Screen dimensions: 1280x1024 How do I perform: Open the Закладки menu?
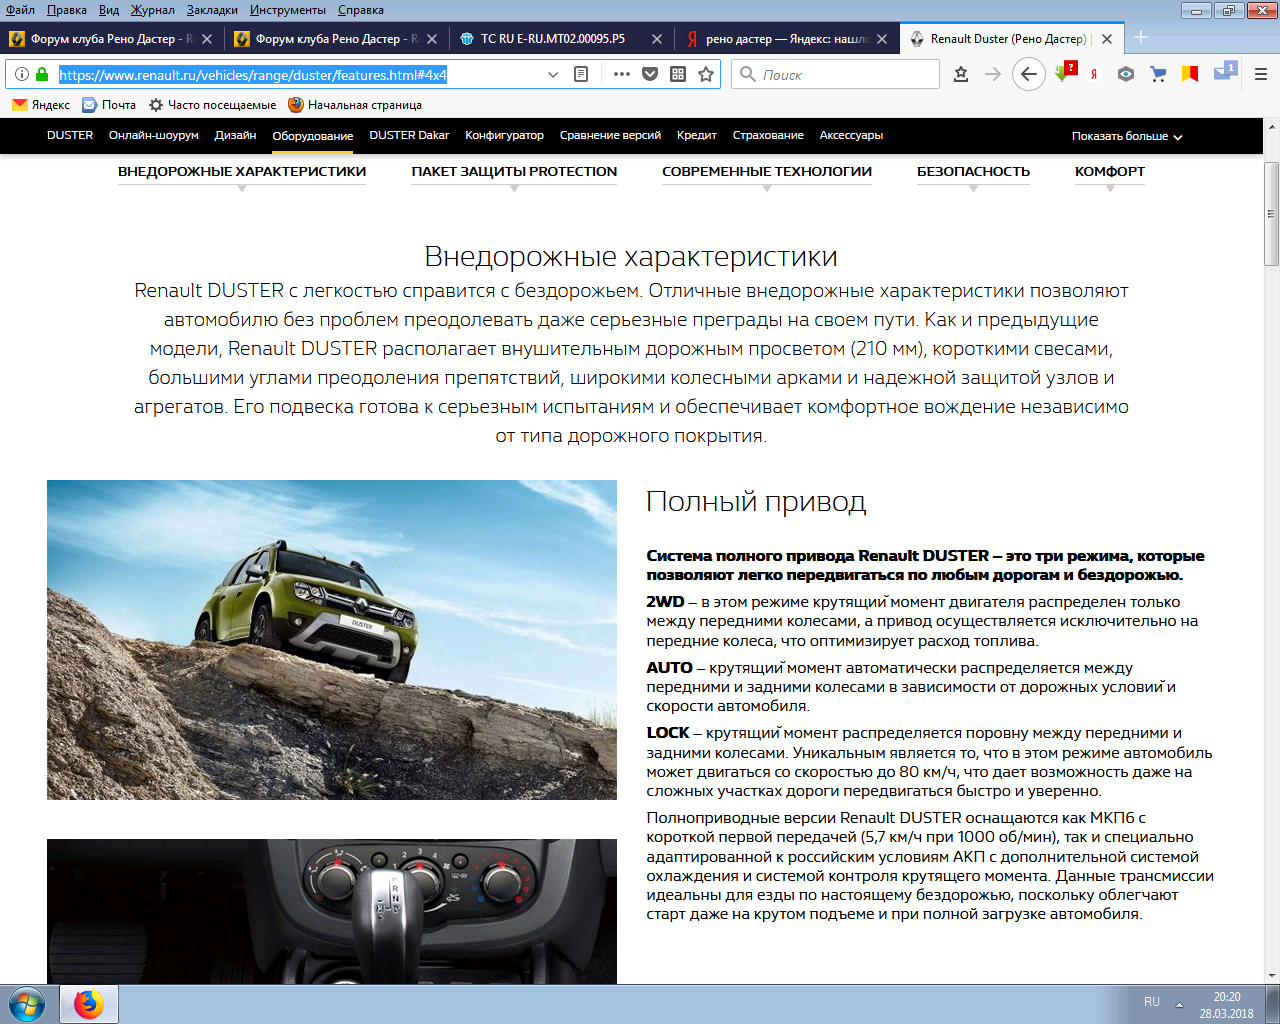pyautogui.click(x=212, y=10)
